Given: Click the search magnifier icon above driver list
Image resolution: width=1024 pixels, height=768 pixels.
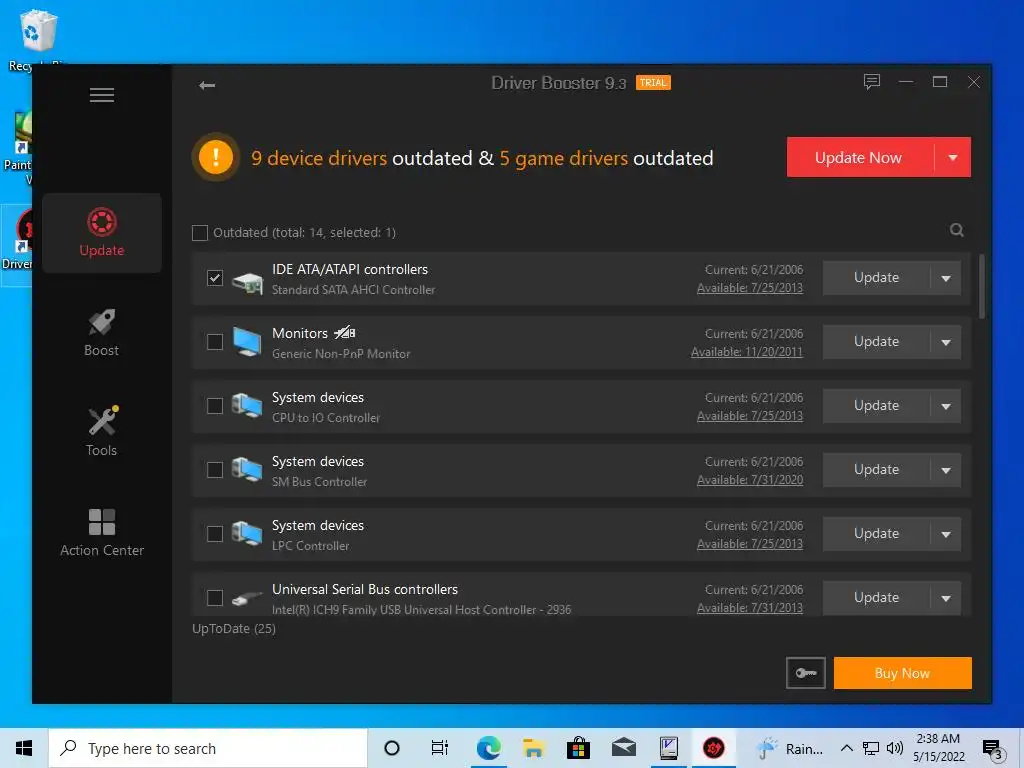Looking at the screenshot, I should [x=957, y=230].
